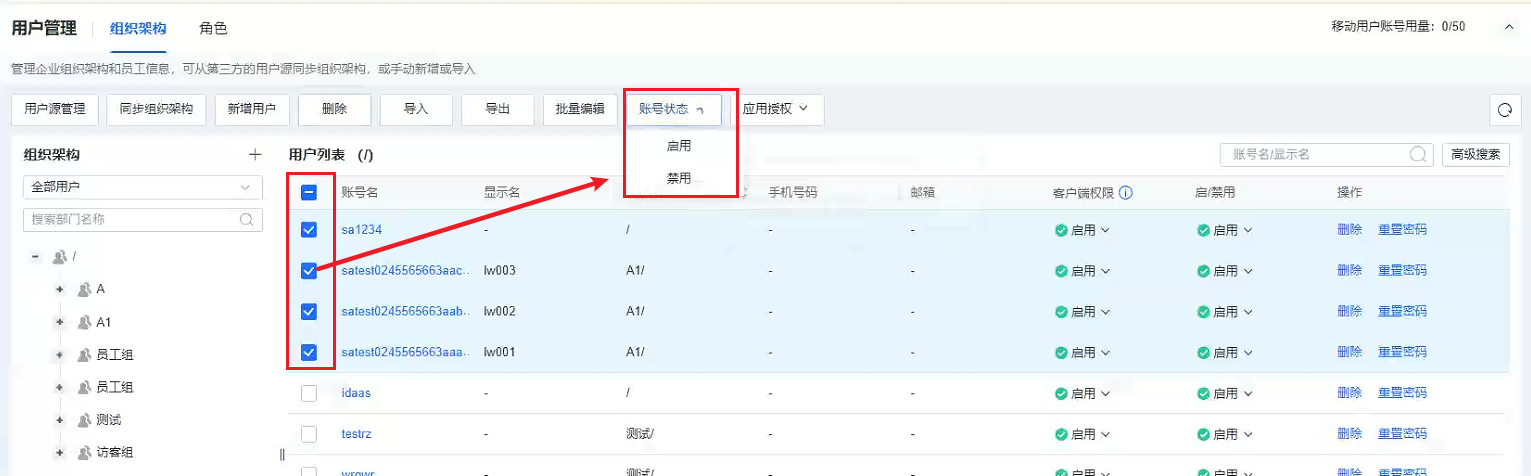This screenshot has width=1531, height=476.
Task: Click the plus icon beside 组织架构
Action: [255, 155]
